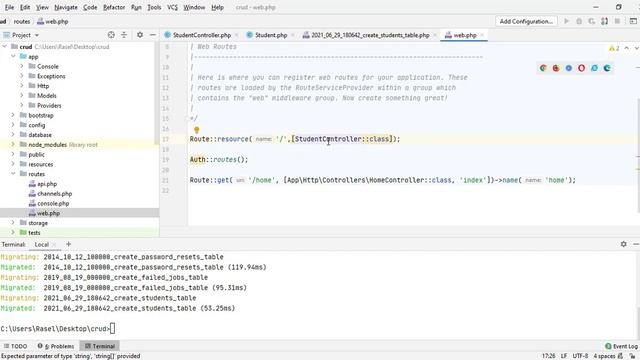Hide the Project panel with minus icon
This screenshot has width=640, height=360.
[153, 35]
